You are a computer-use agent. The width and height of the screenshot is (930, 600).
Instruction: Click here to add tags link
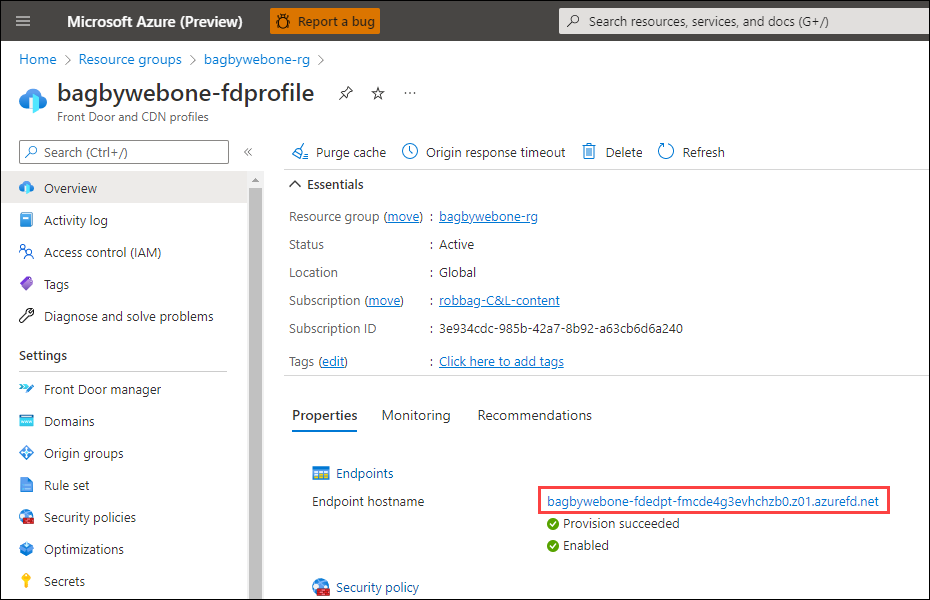tap(501, 362)
